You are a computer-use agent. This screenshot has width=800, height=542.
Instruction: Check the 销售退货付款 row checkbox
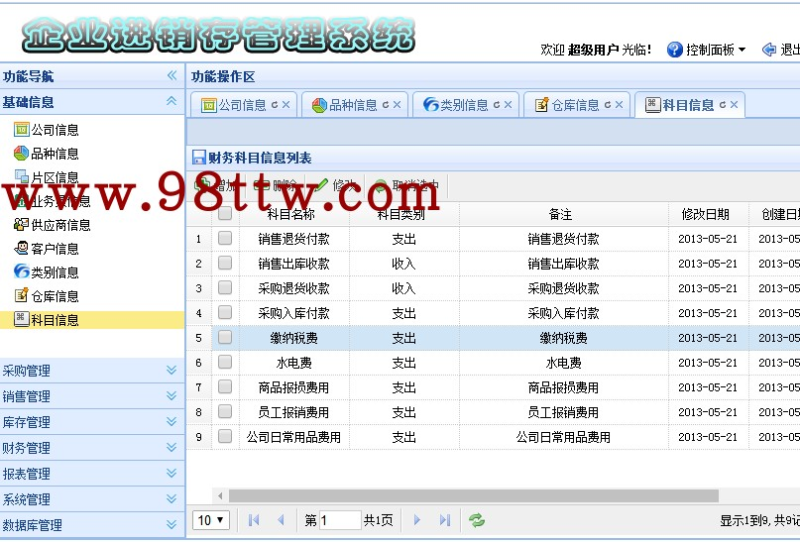pos(225,238)
